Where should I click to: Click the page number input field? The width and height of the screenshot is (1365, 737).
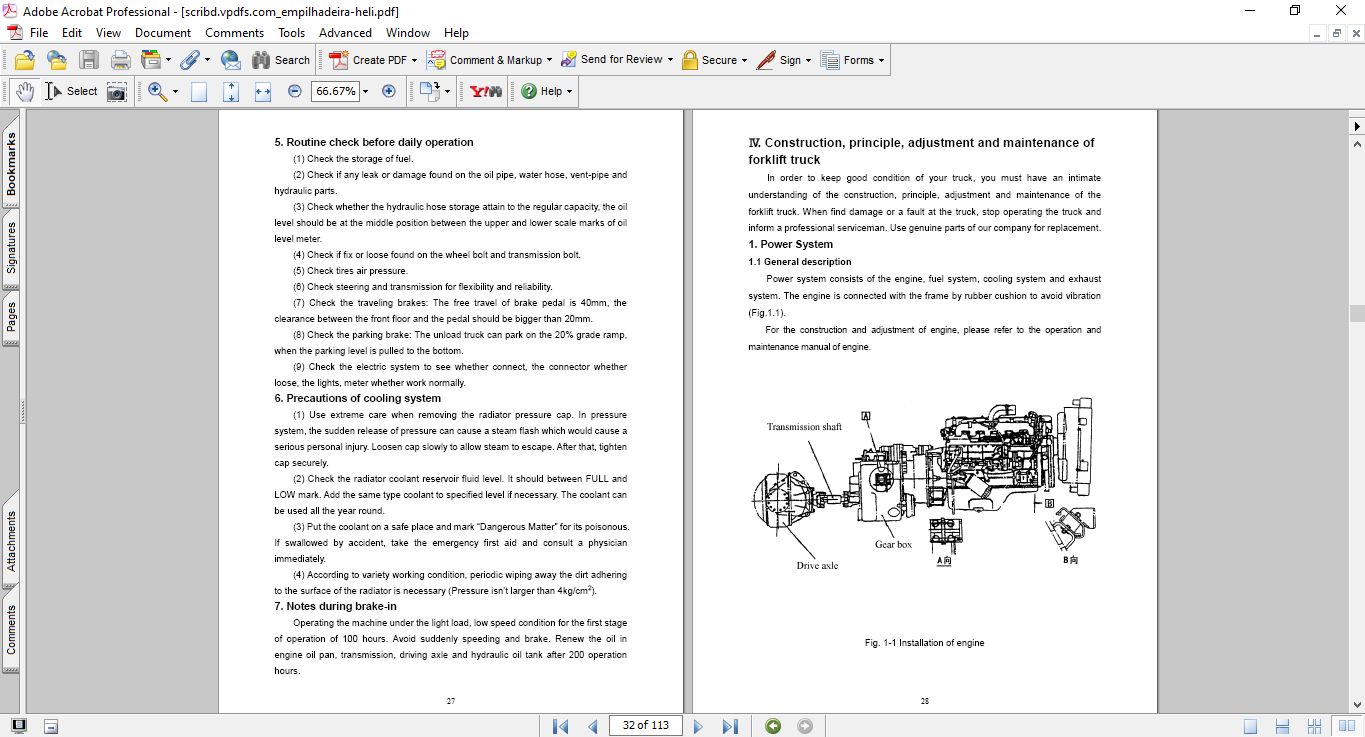click(x=645, y=725)
